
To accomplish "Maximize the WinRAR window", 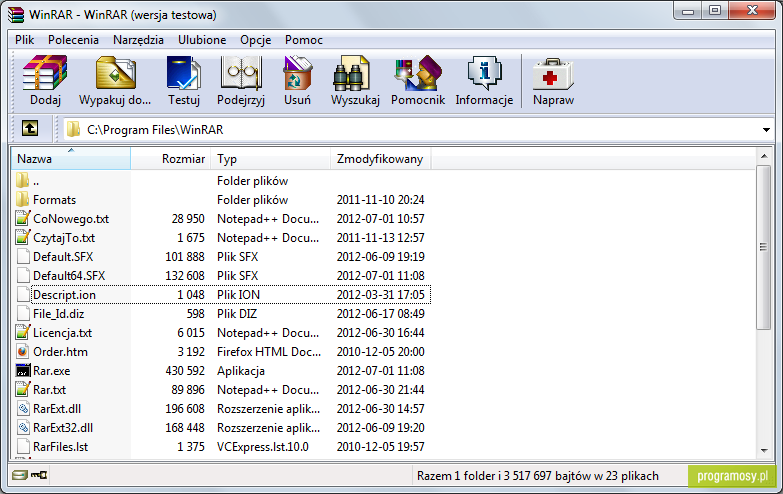I will point(715,11).
